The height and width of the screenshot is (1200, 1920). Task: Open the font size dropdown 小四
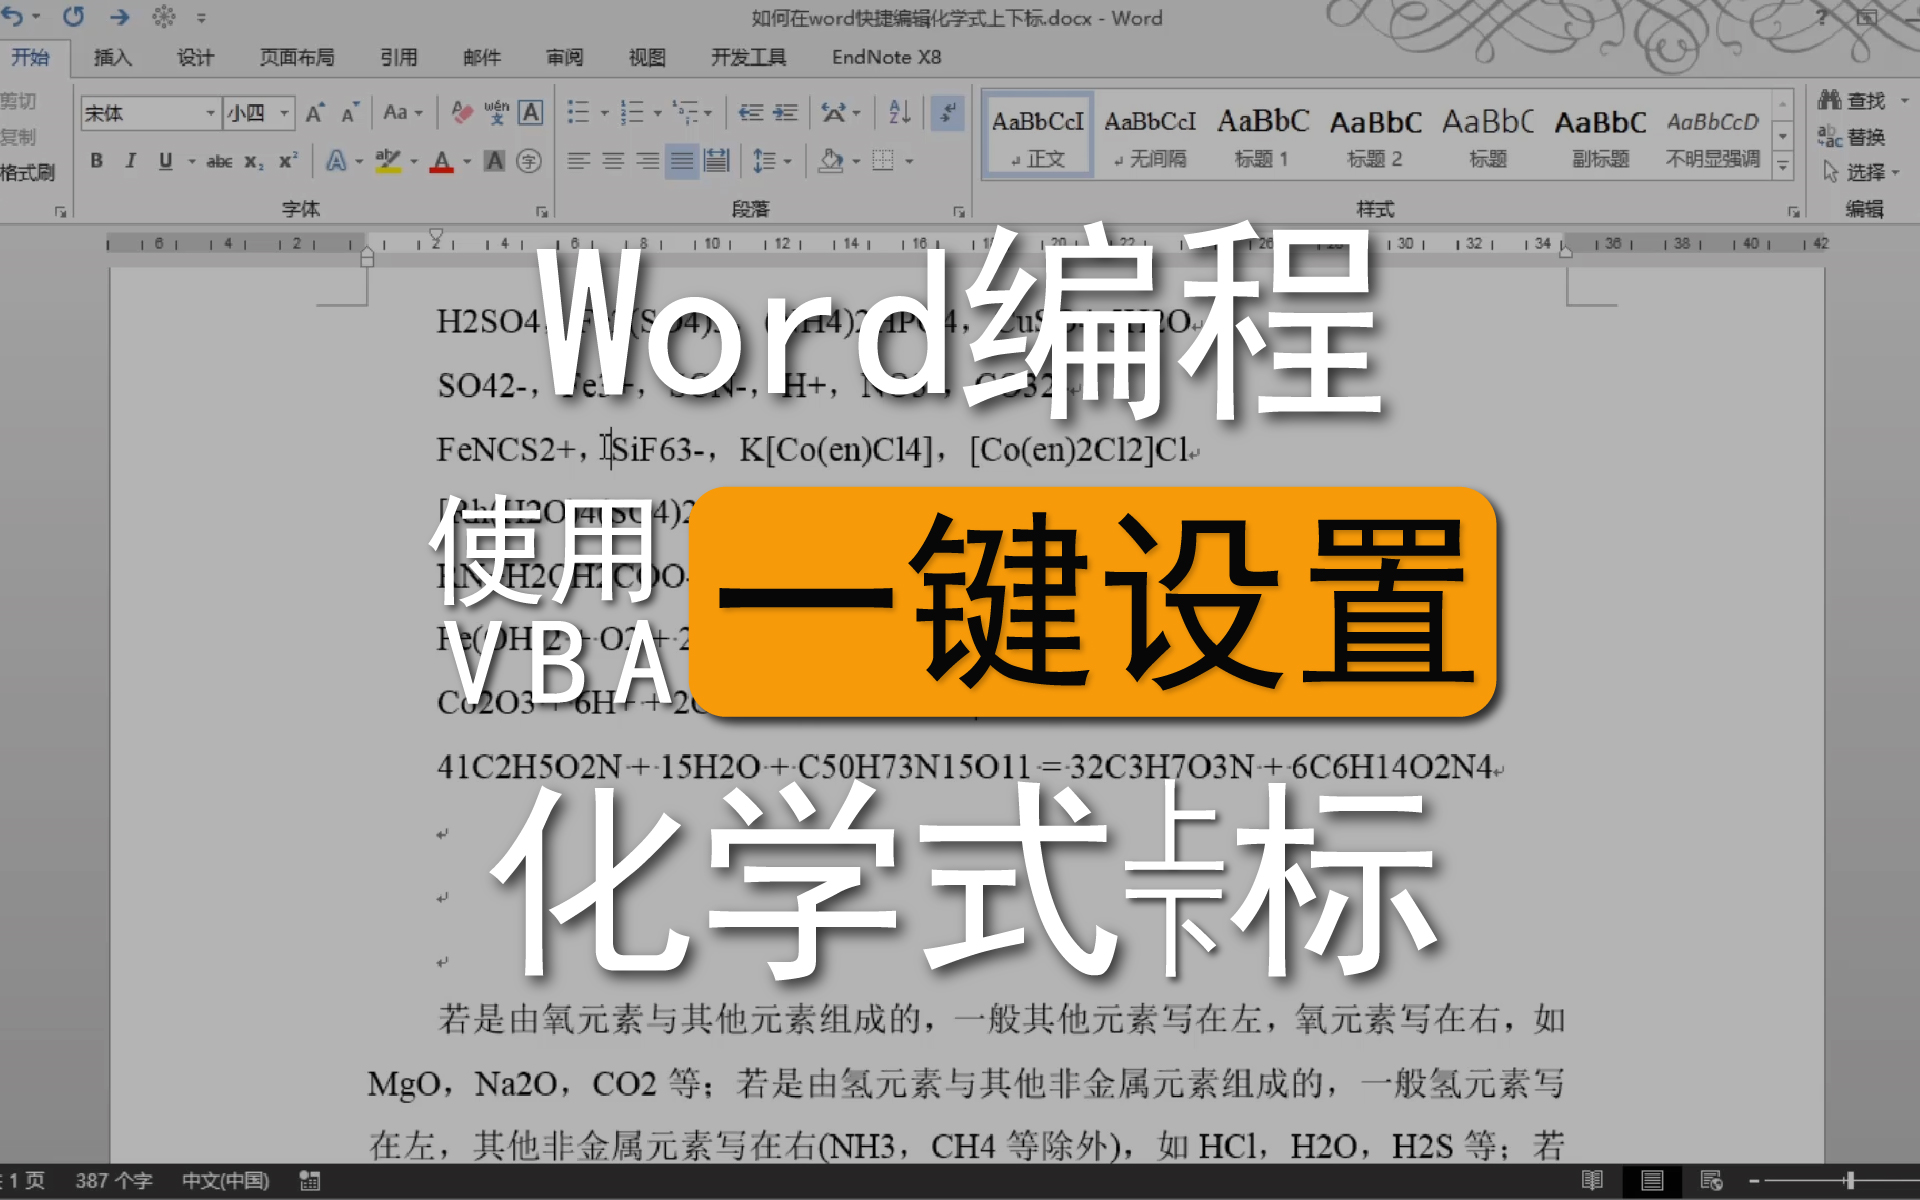tap(285, 113)
